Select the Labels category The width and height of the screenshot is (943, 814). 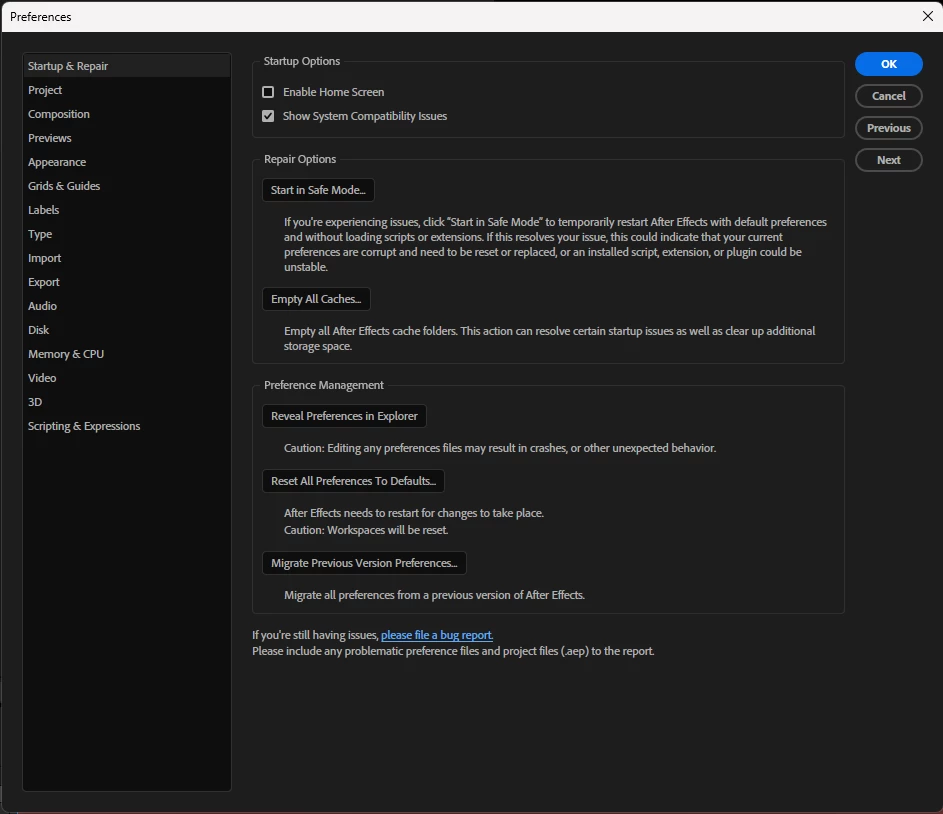(x=126, y=210)
